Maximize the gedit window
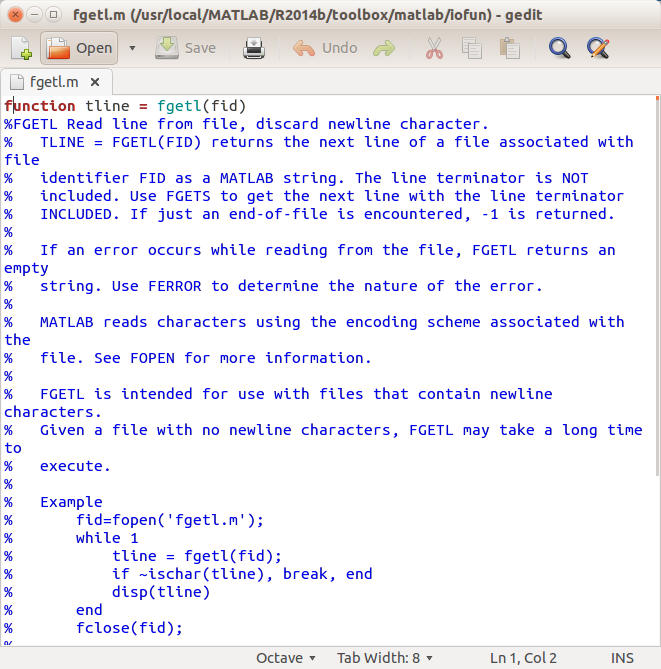This screenshot has height=669, width=661. click(x=53, y=15)
